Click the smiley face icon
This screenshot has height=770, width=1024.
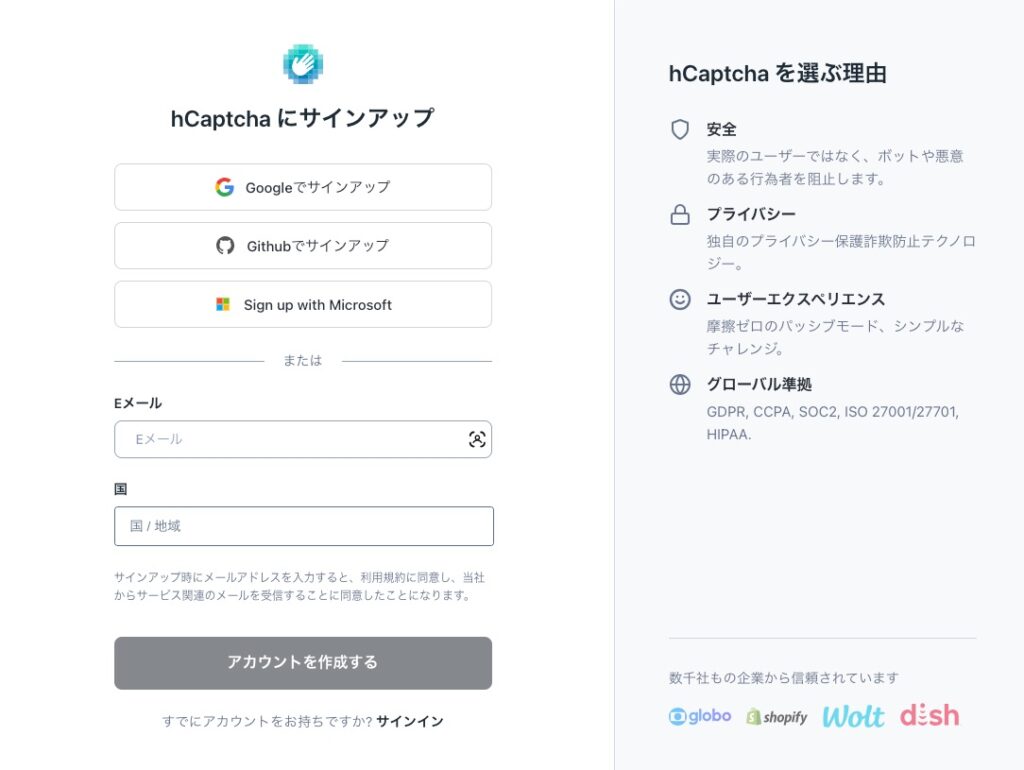click(x=680, y=299)
